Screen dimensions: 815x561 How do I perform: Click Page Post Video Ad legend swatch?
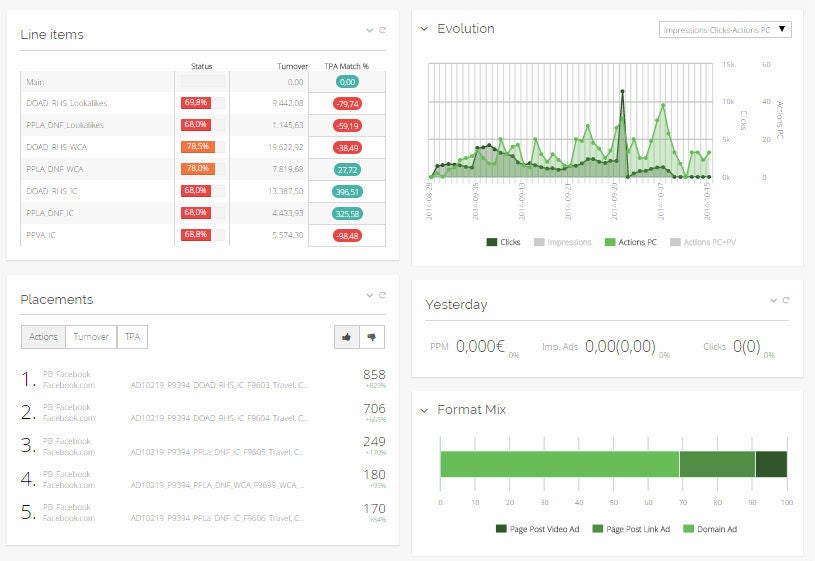pos(502,528)
